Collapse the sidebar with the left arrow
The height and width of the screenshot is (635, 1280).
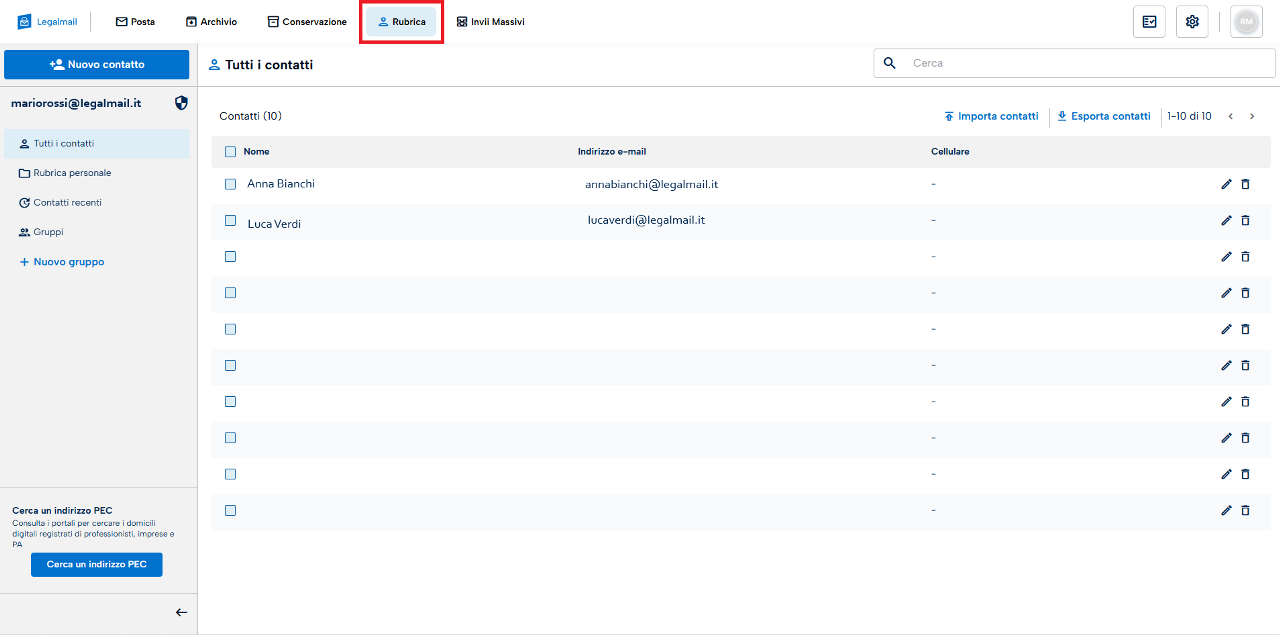coord(181,613)
